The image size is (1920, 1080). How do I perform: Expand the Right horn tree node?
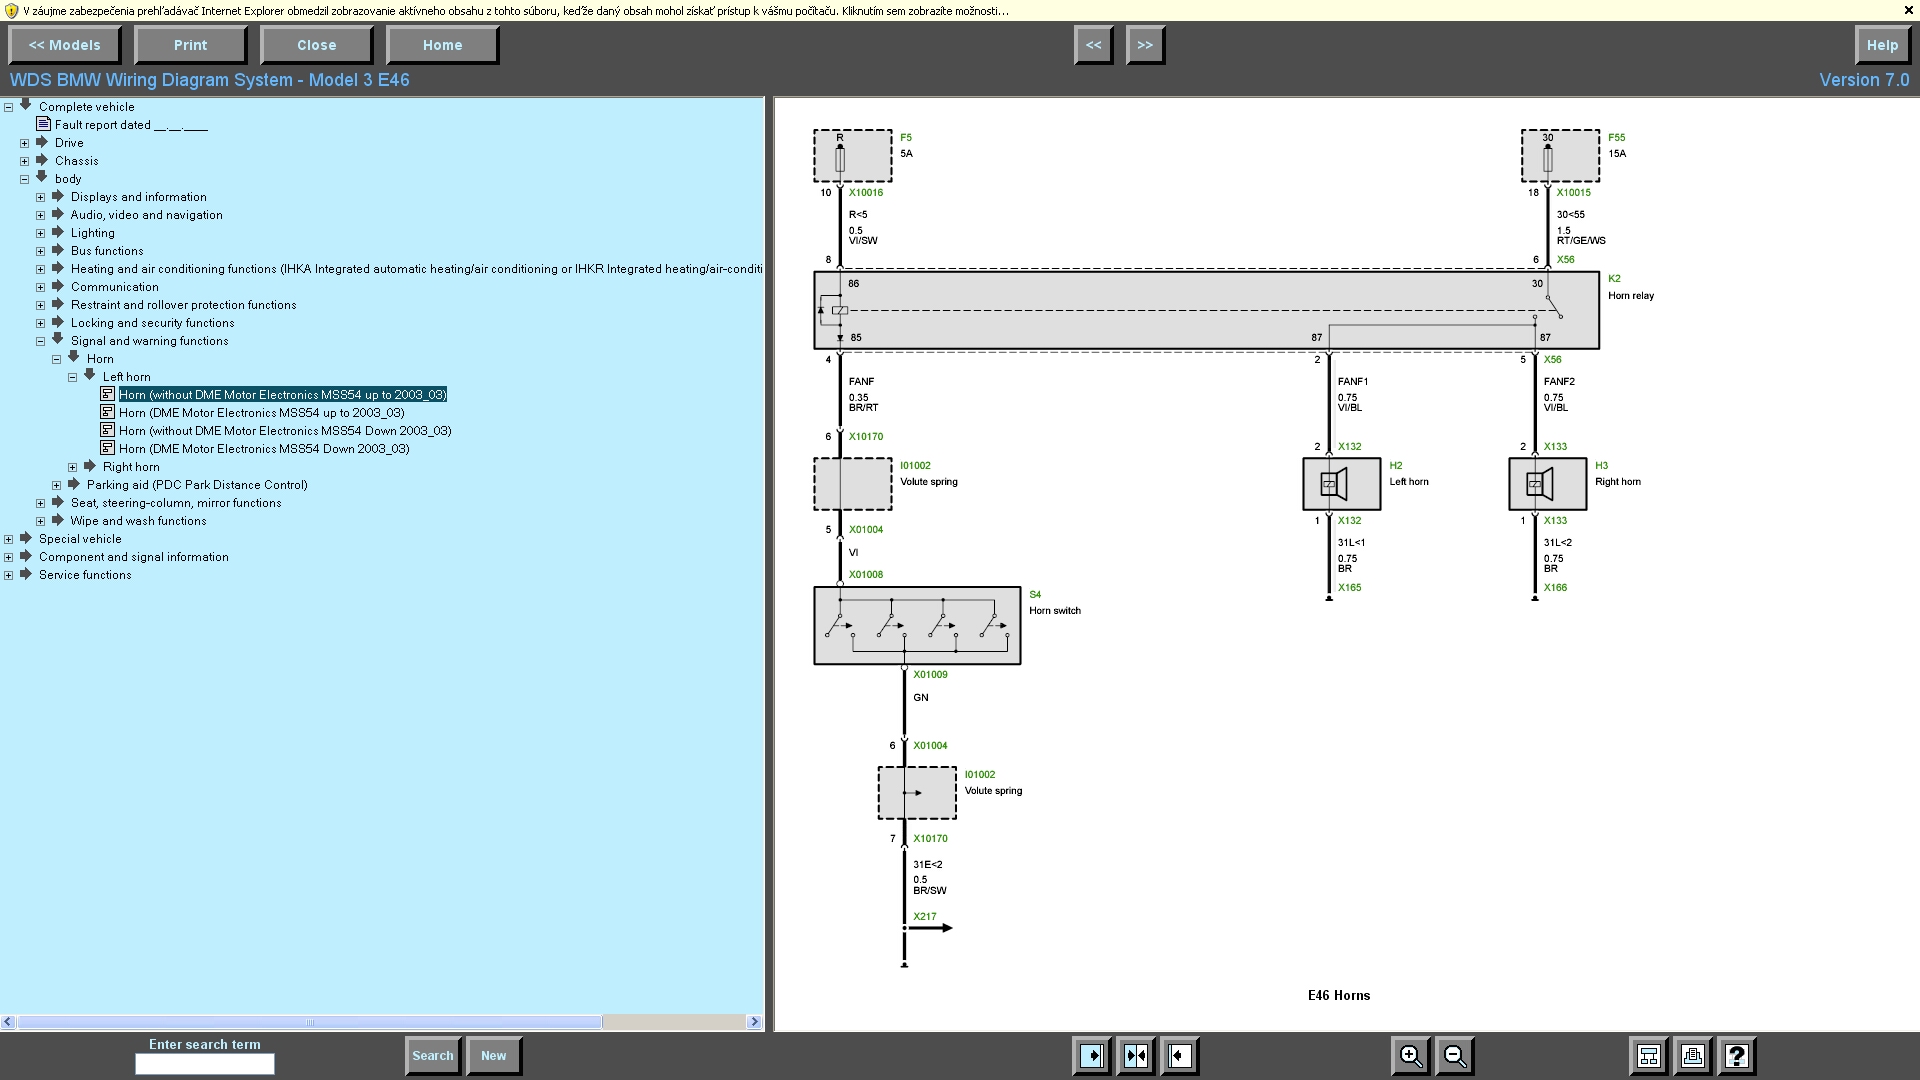click(x=73, y=467)
